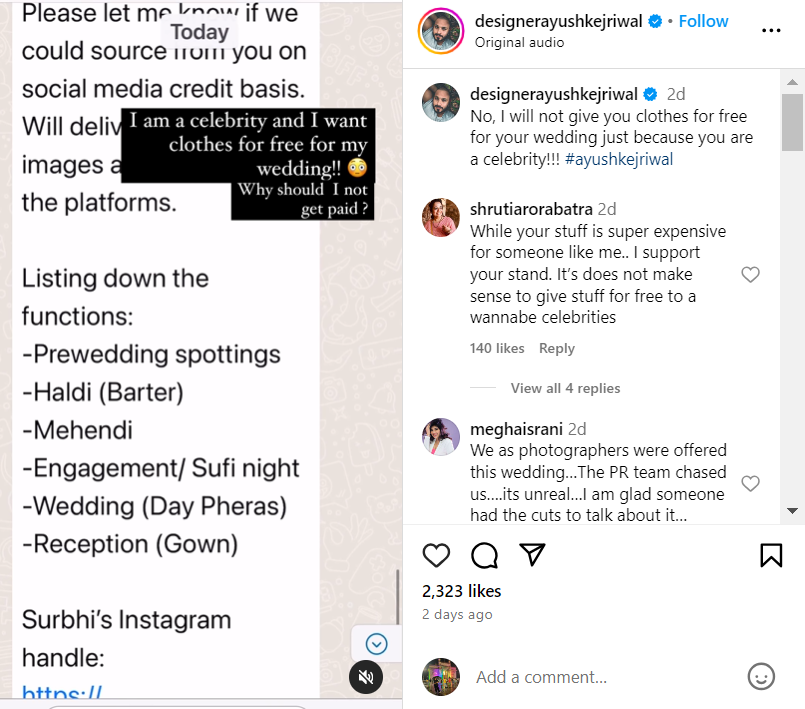805x709 pixels.
Task: Open designerayushkejriwal's header profile picture
Action: (x=441, y=31)
